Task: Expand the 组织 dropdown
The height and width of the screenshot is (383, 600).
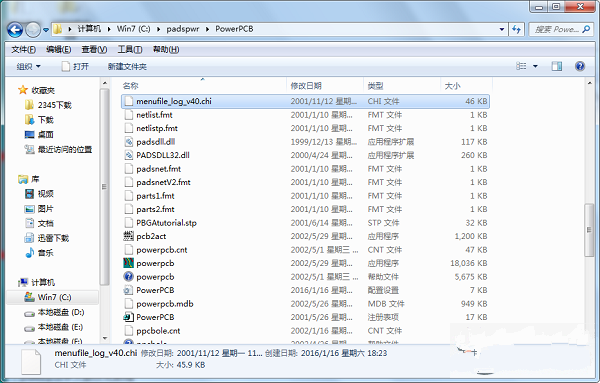Action: click(29, 67)
